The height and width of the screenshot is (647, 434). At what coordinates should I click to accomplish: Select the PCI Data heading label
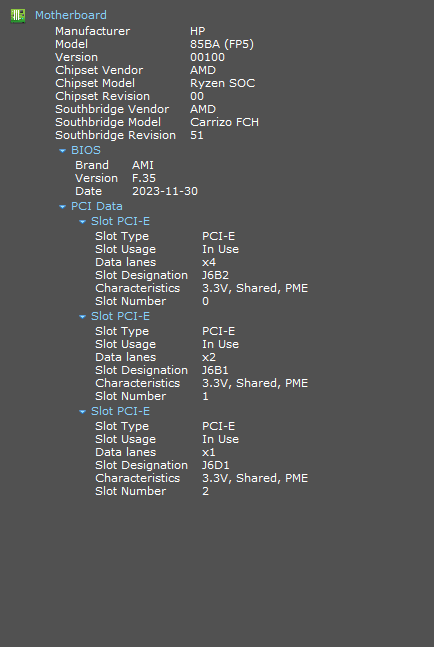(97, 206)
